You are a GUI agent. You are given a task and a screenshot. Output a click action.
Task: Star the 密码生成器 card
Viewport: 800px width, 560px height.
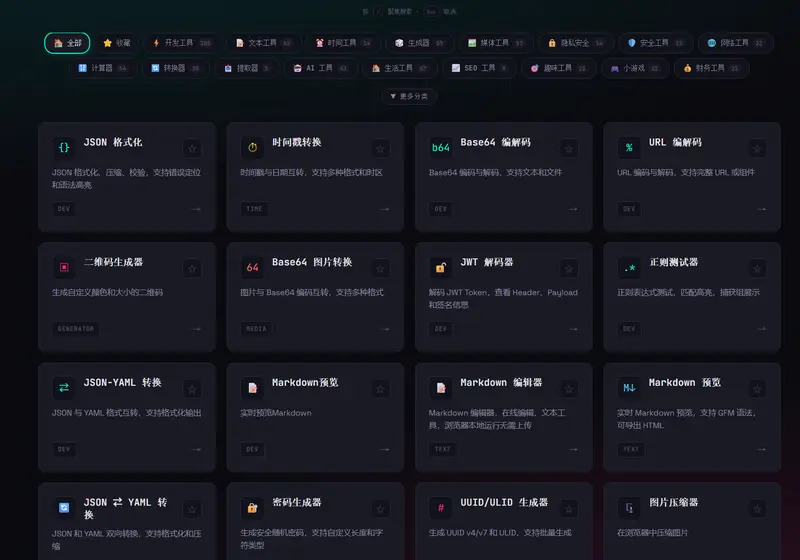381,509
